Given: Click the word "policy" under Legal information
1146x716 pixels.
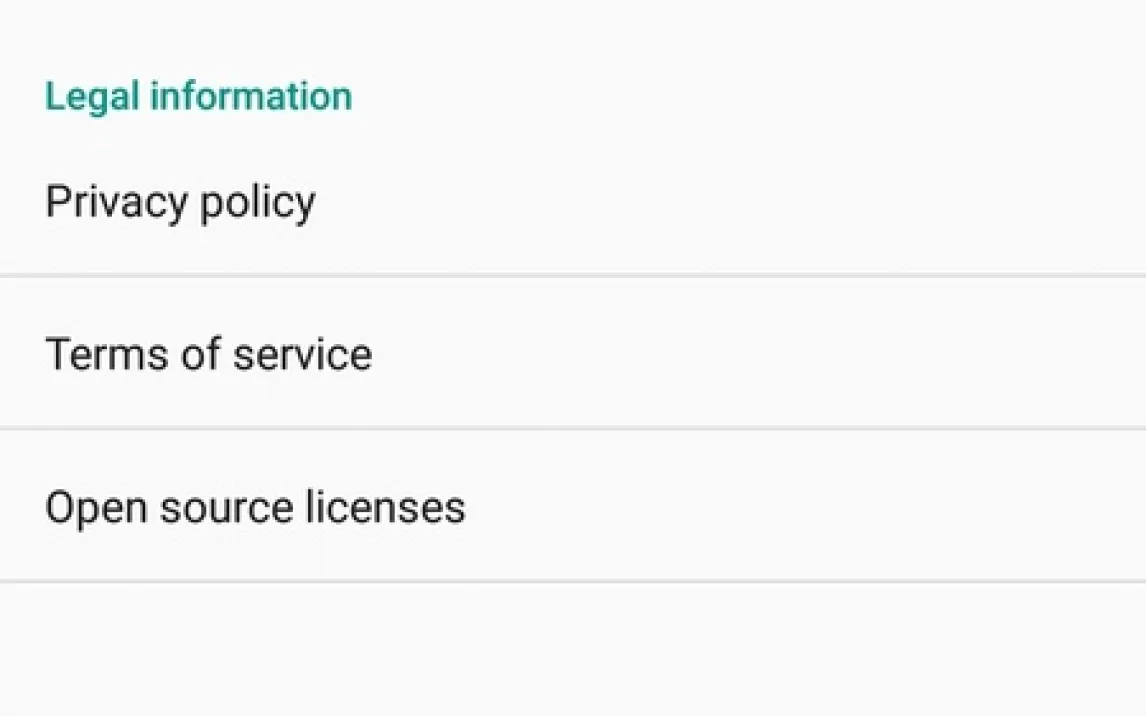Looking at the screenshot, I should pyautogui.click(x=258, y=202).
